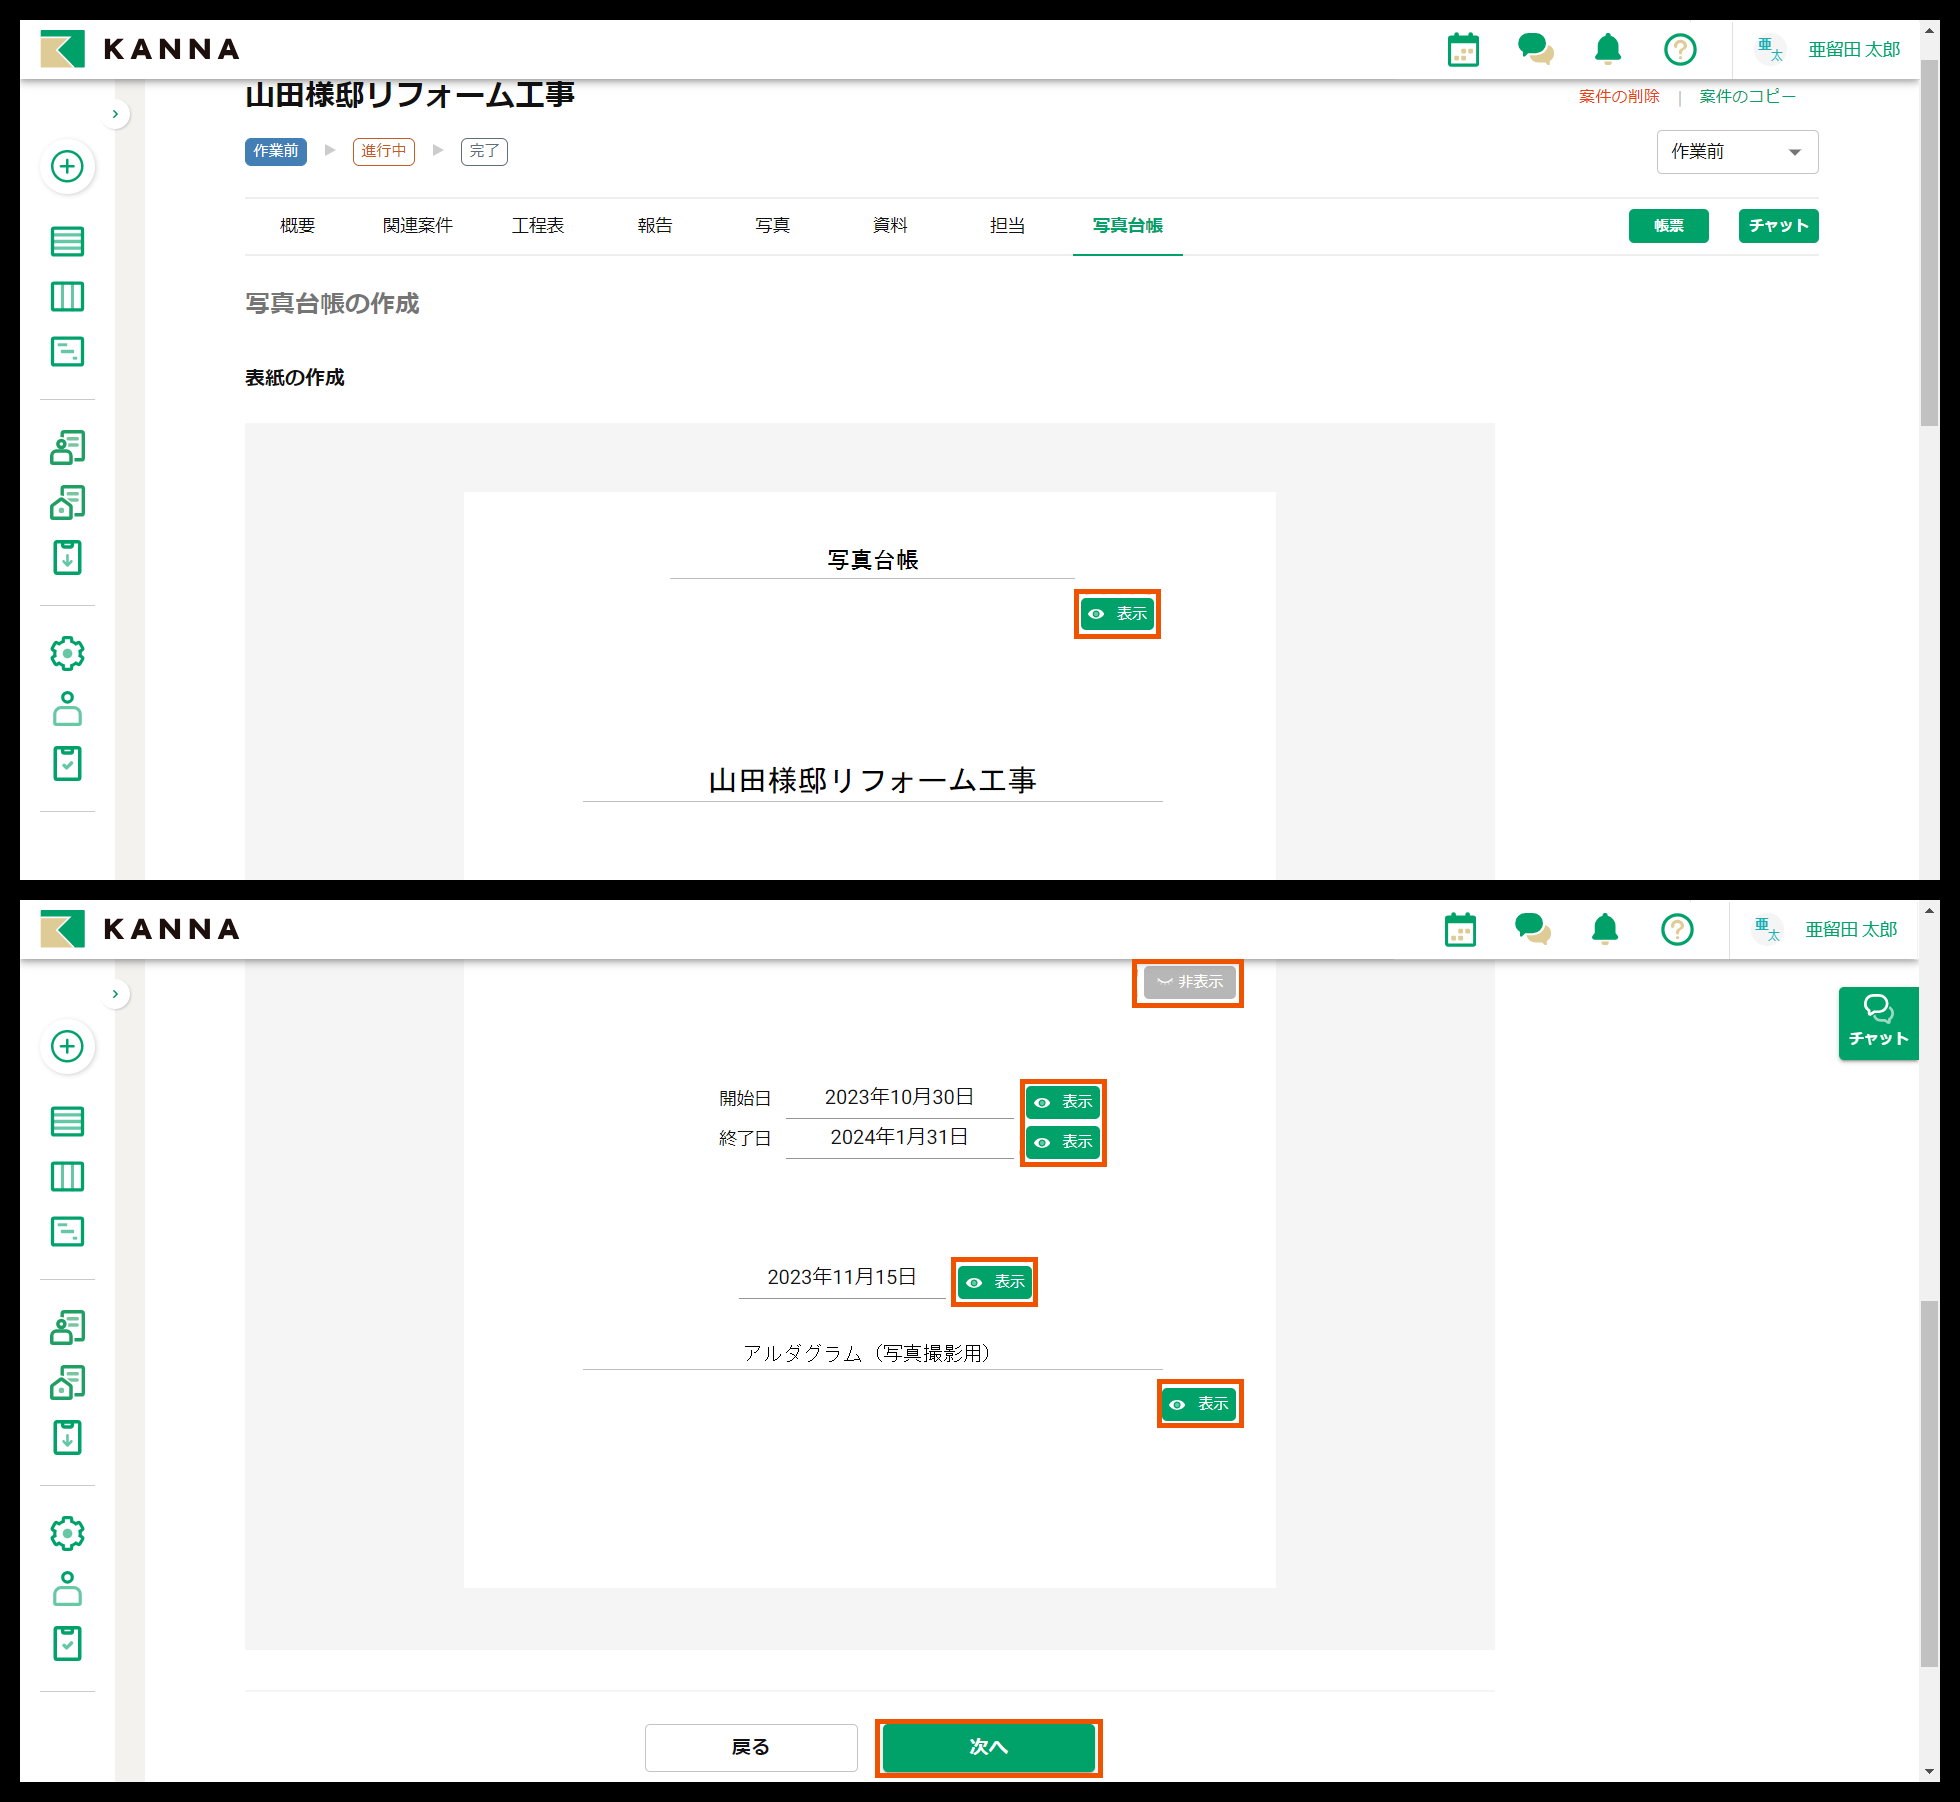Image resolution: width=1960 pixels, height=1802 pixels.
Task: Open settings with the gear icon
Action: 67,653
